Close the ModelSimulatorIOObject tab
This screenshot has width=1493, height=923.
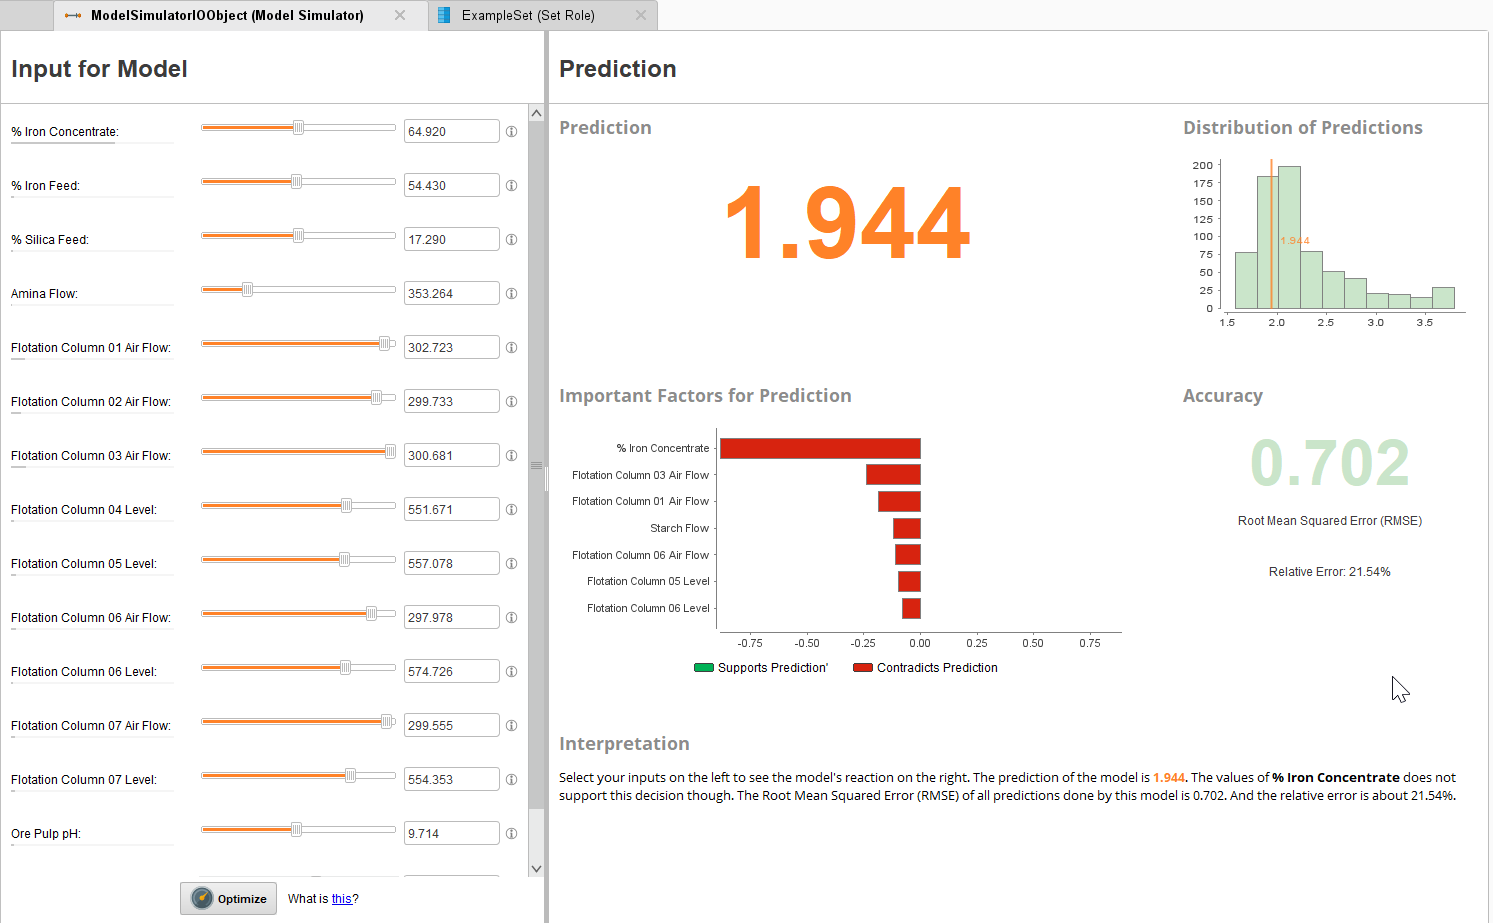[400, 15]
